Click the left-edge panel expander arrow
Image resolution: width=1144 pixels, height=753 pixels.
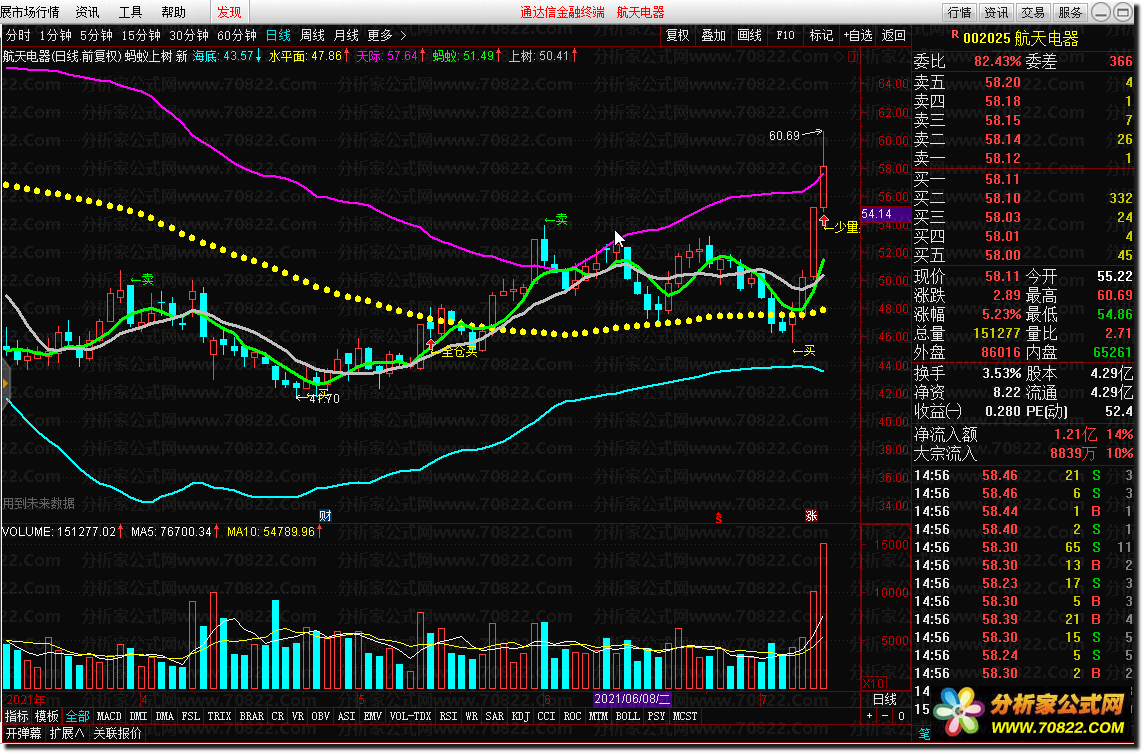[x=4, y=382]
